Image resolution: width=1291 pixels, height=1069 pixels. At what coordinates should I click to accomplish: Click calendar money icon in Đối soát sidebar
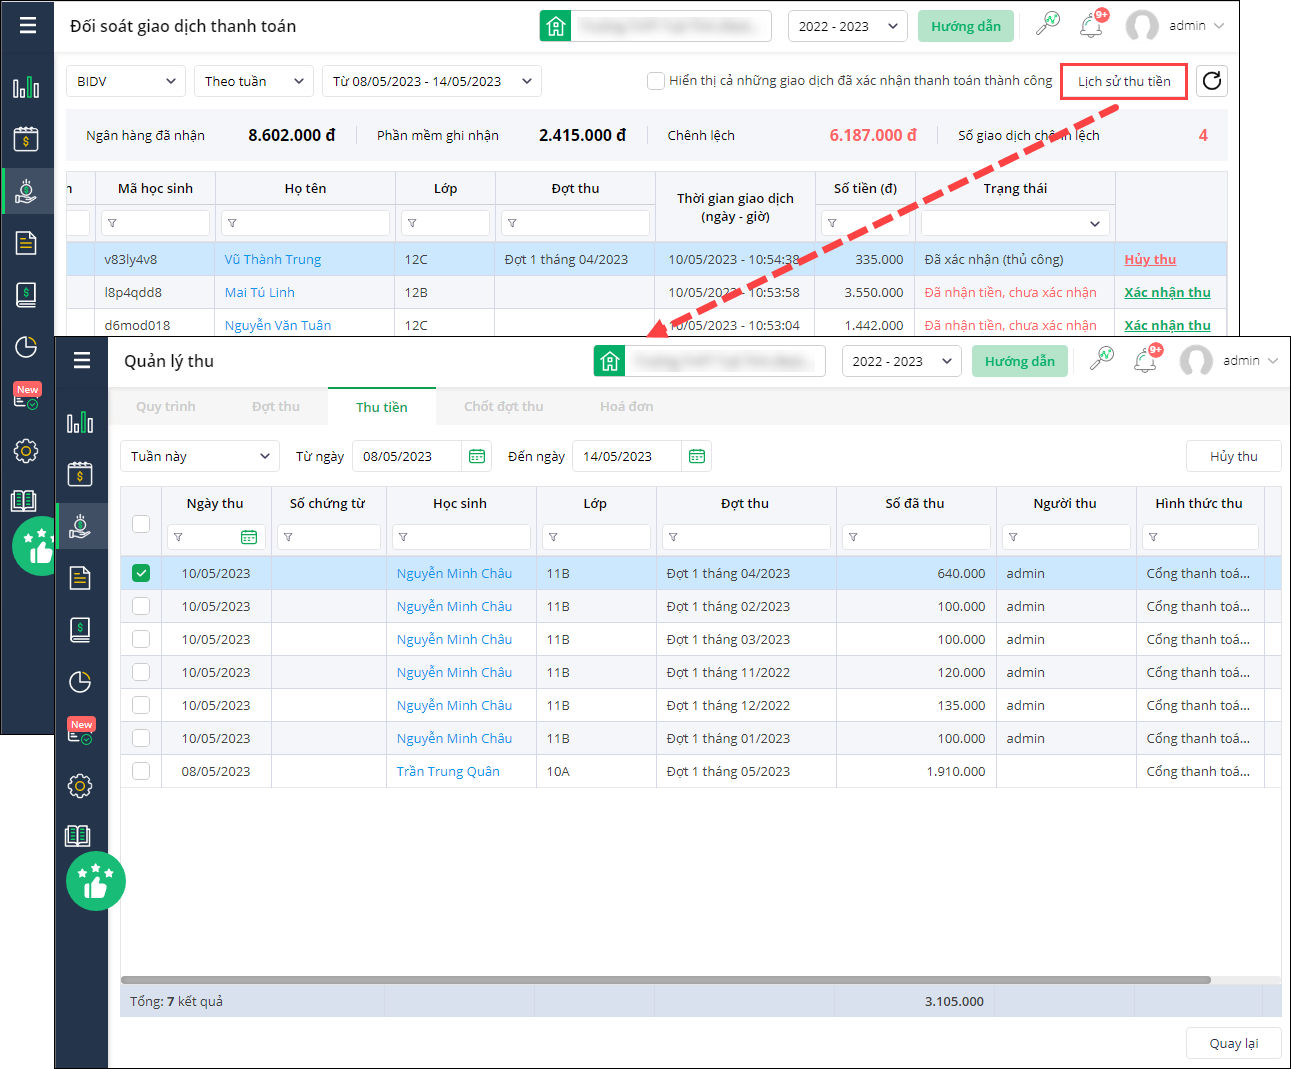[26, 139]
